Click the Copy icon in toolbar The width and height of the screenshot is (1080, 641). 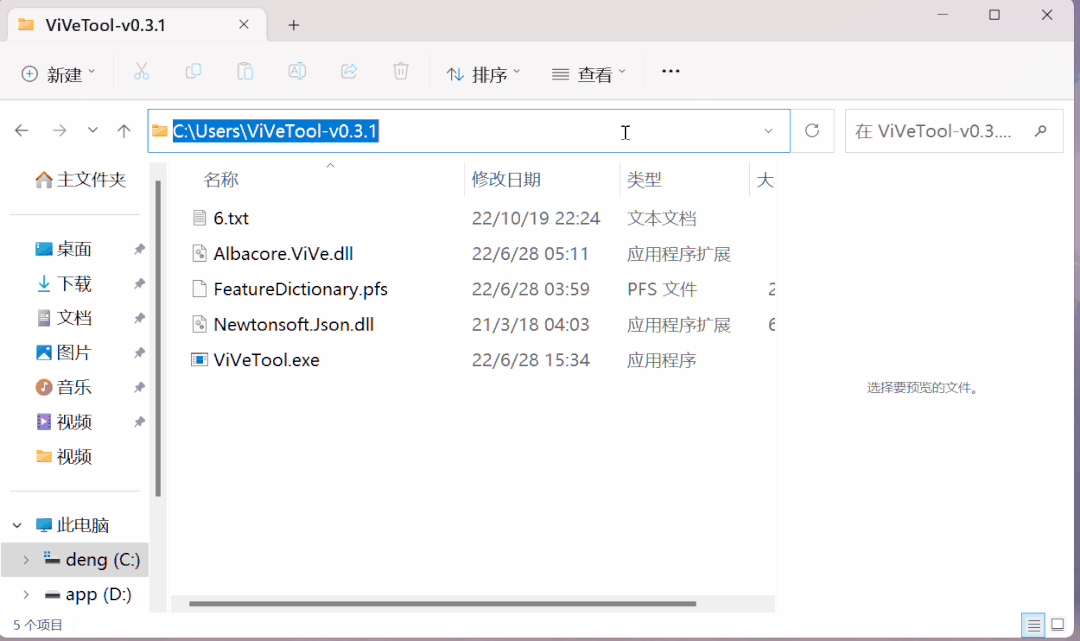pos(194,72)
